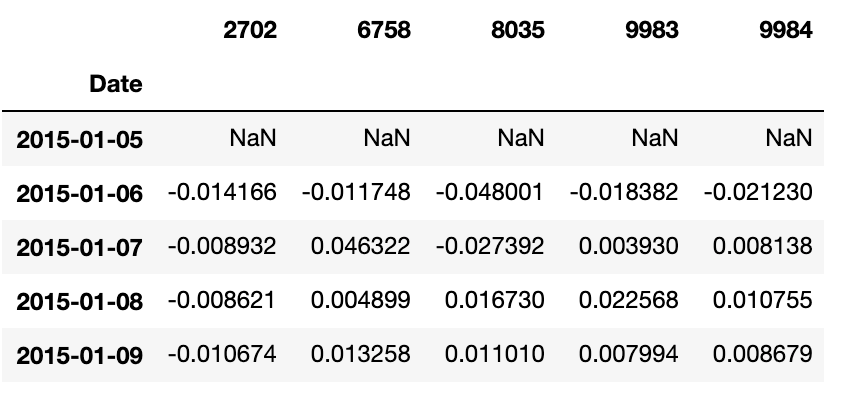
Task: Click the value -0.048001 cell
Action: (x=490, y=192)
